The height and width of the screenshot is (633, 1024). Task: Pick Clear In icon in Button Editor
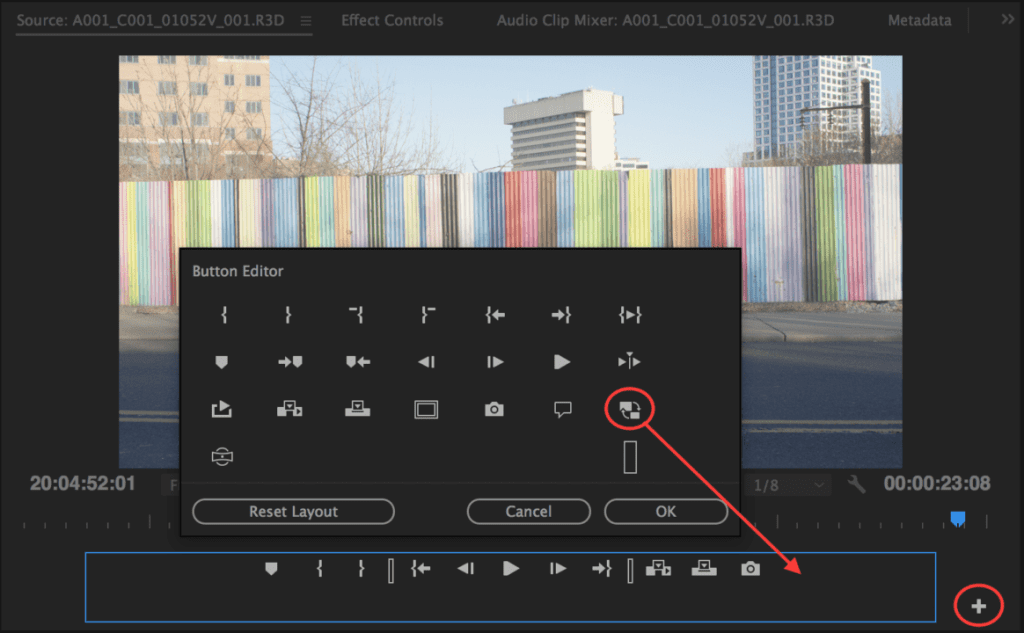coord(357,316)
